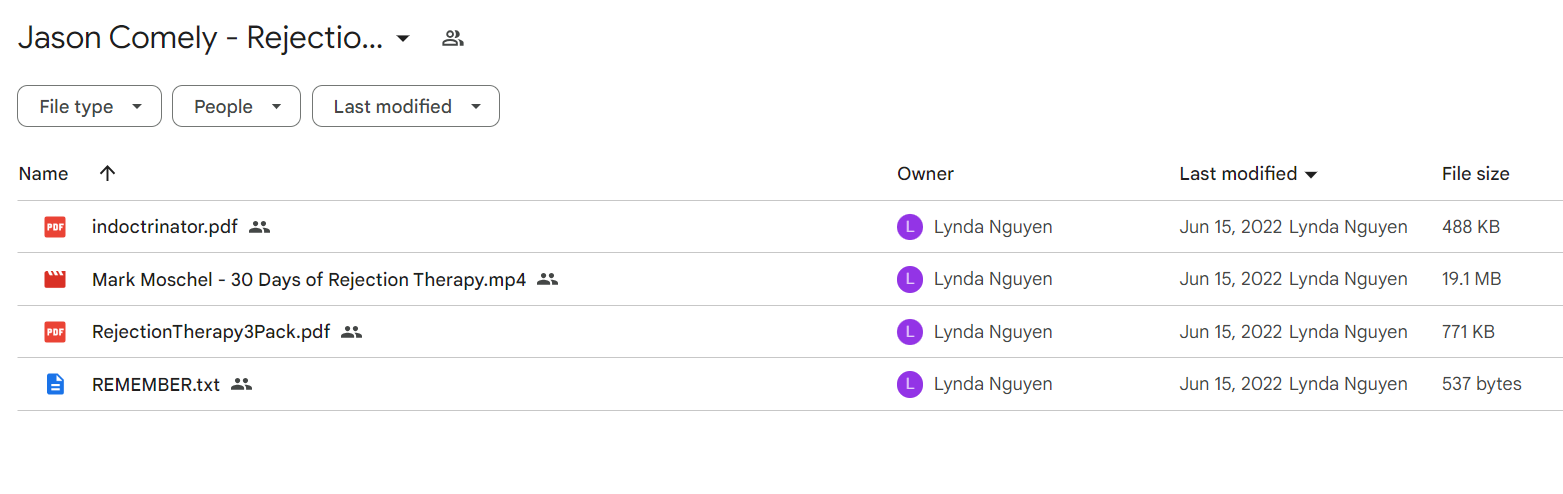Click the PDF icon beside RejectionTherapy3Pack.pdf
This screenshot has width=1563, height=494.
[x=55, y=331]
